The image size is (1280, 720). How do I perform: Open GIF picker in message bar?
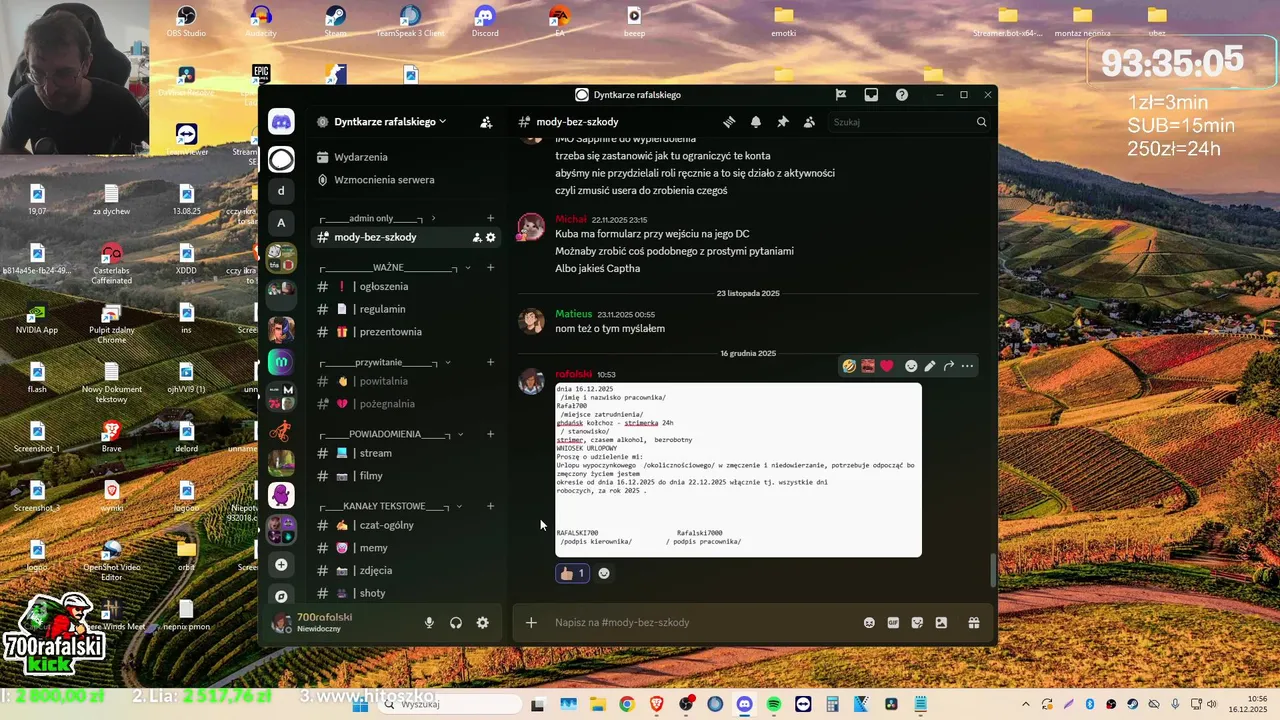pos(893,623)
